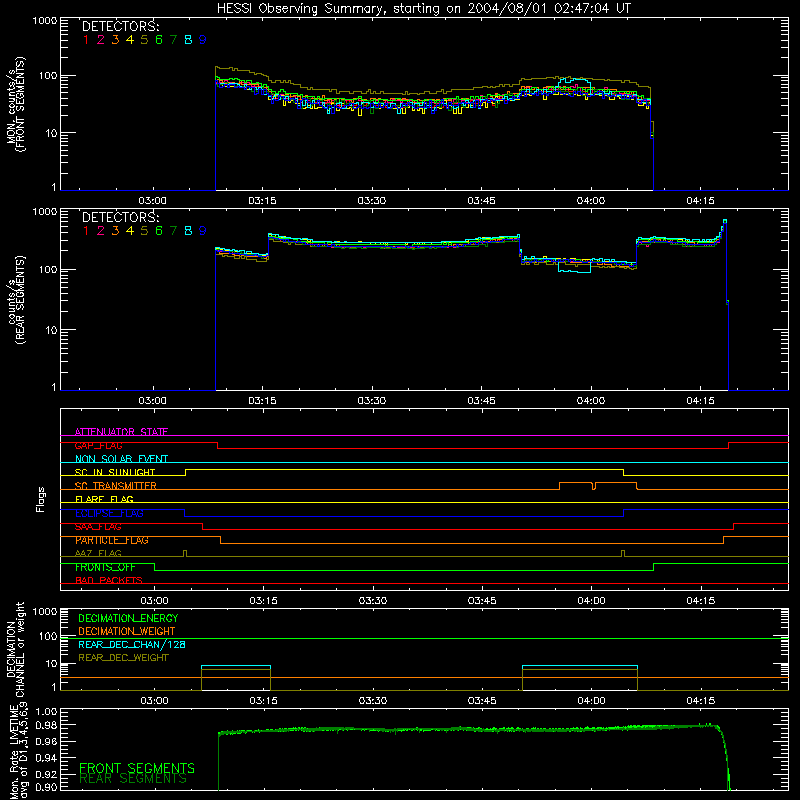This screenshot has height=800, width=800.
Task: Click the HESSI Observing Summary title text
Action: (x=424, y=9)
